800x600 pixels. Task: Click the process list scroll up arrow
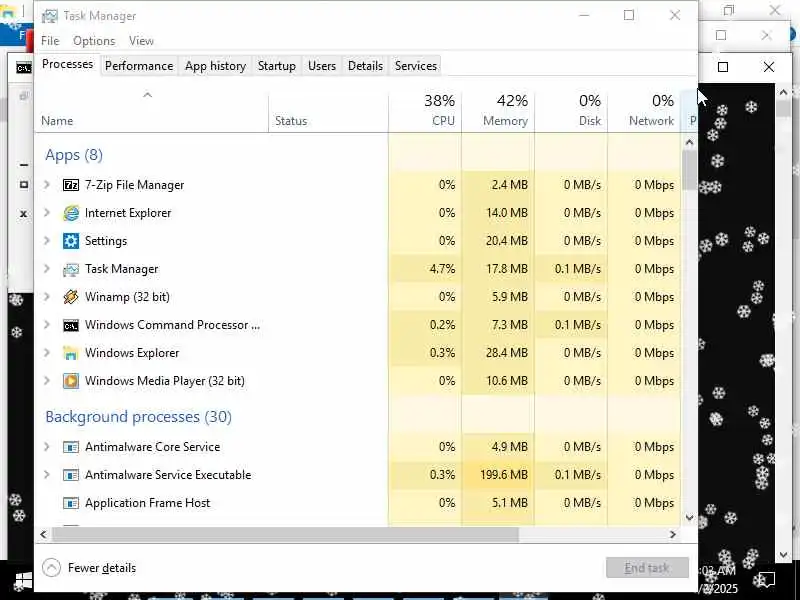689,142
